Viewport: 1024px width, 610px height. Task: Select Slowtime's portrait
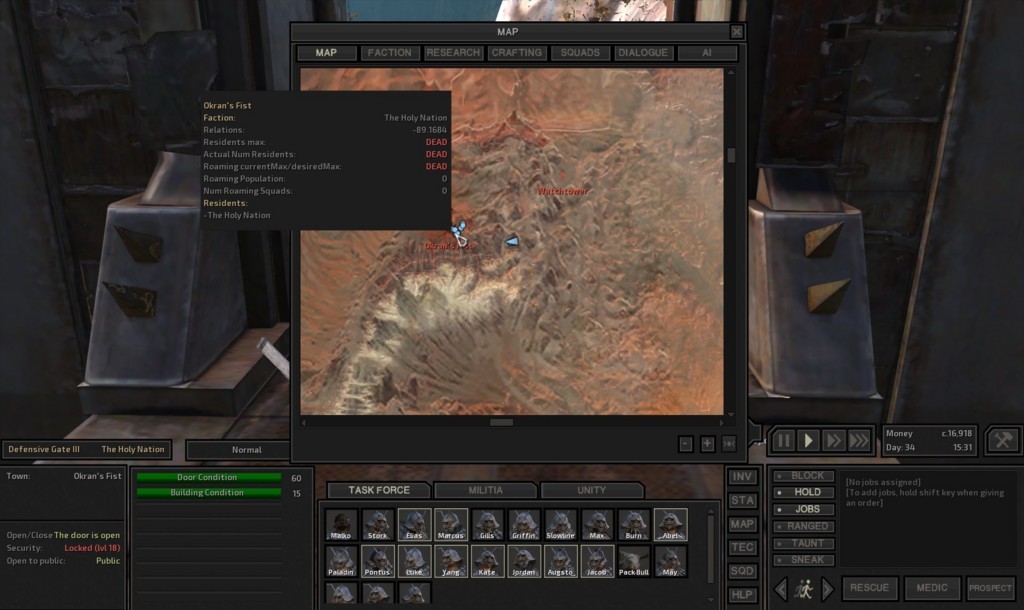click(560, 524)
